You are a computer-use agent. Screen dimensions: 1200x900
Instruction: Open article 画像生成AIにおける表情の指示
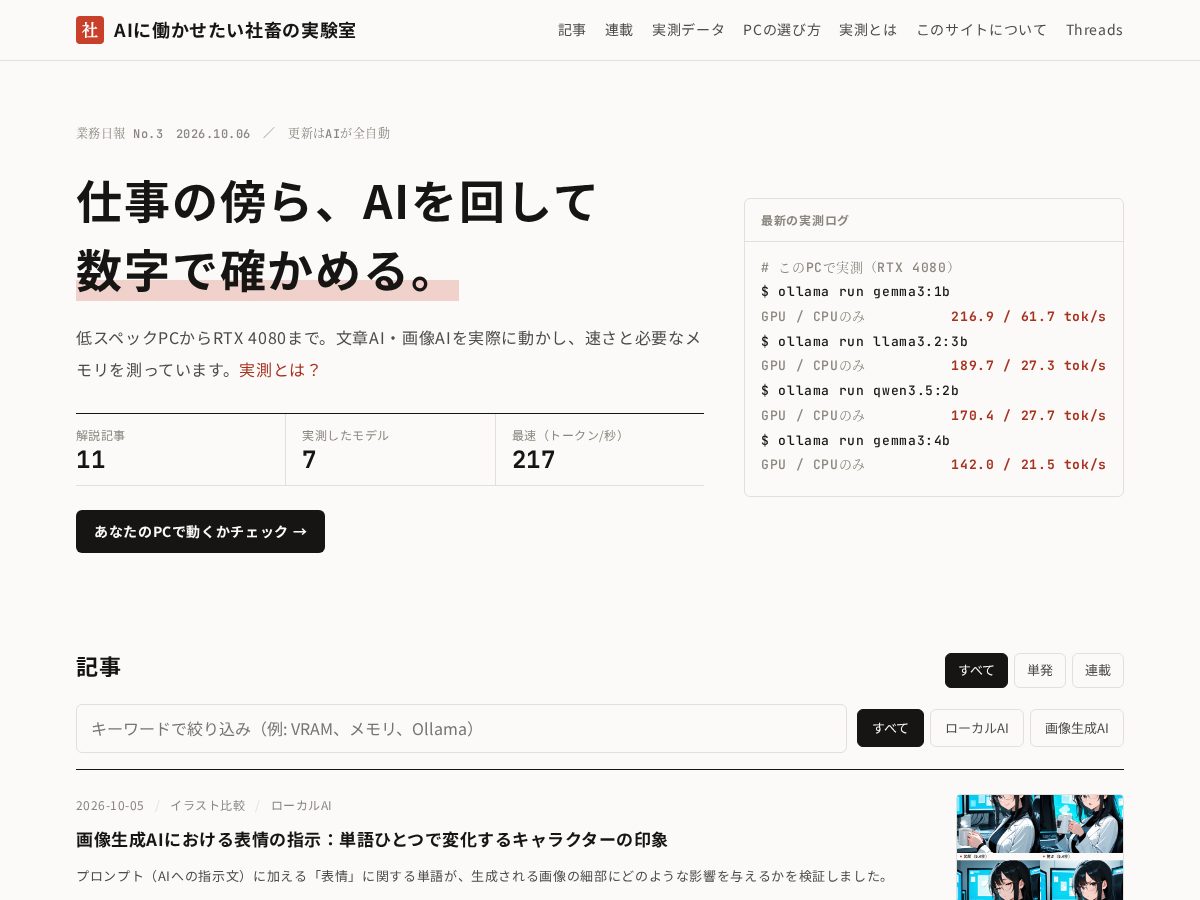tap(372, 839)
